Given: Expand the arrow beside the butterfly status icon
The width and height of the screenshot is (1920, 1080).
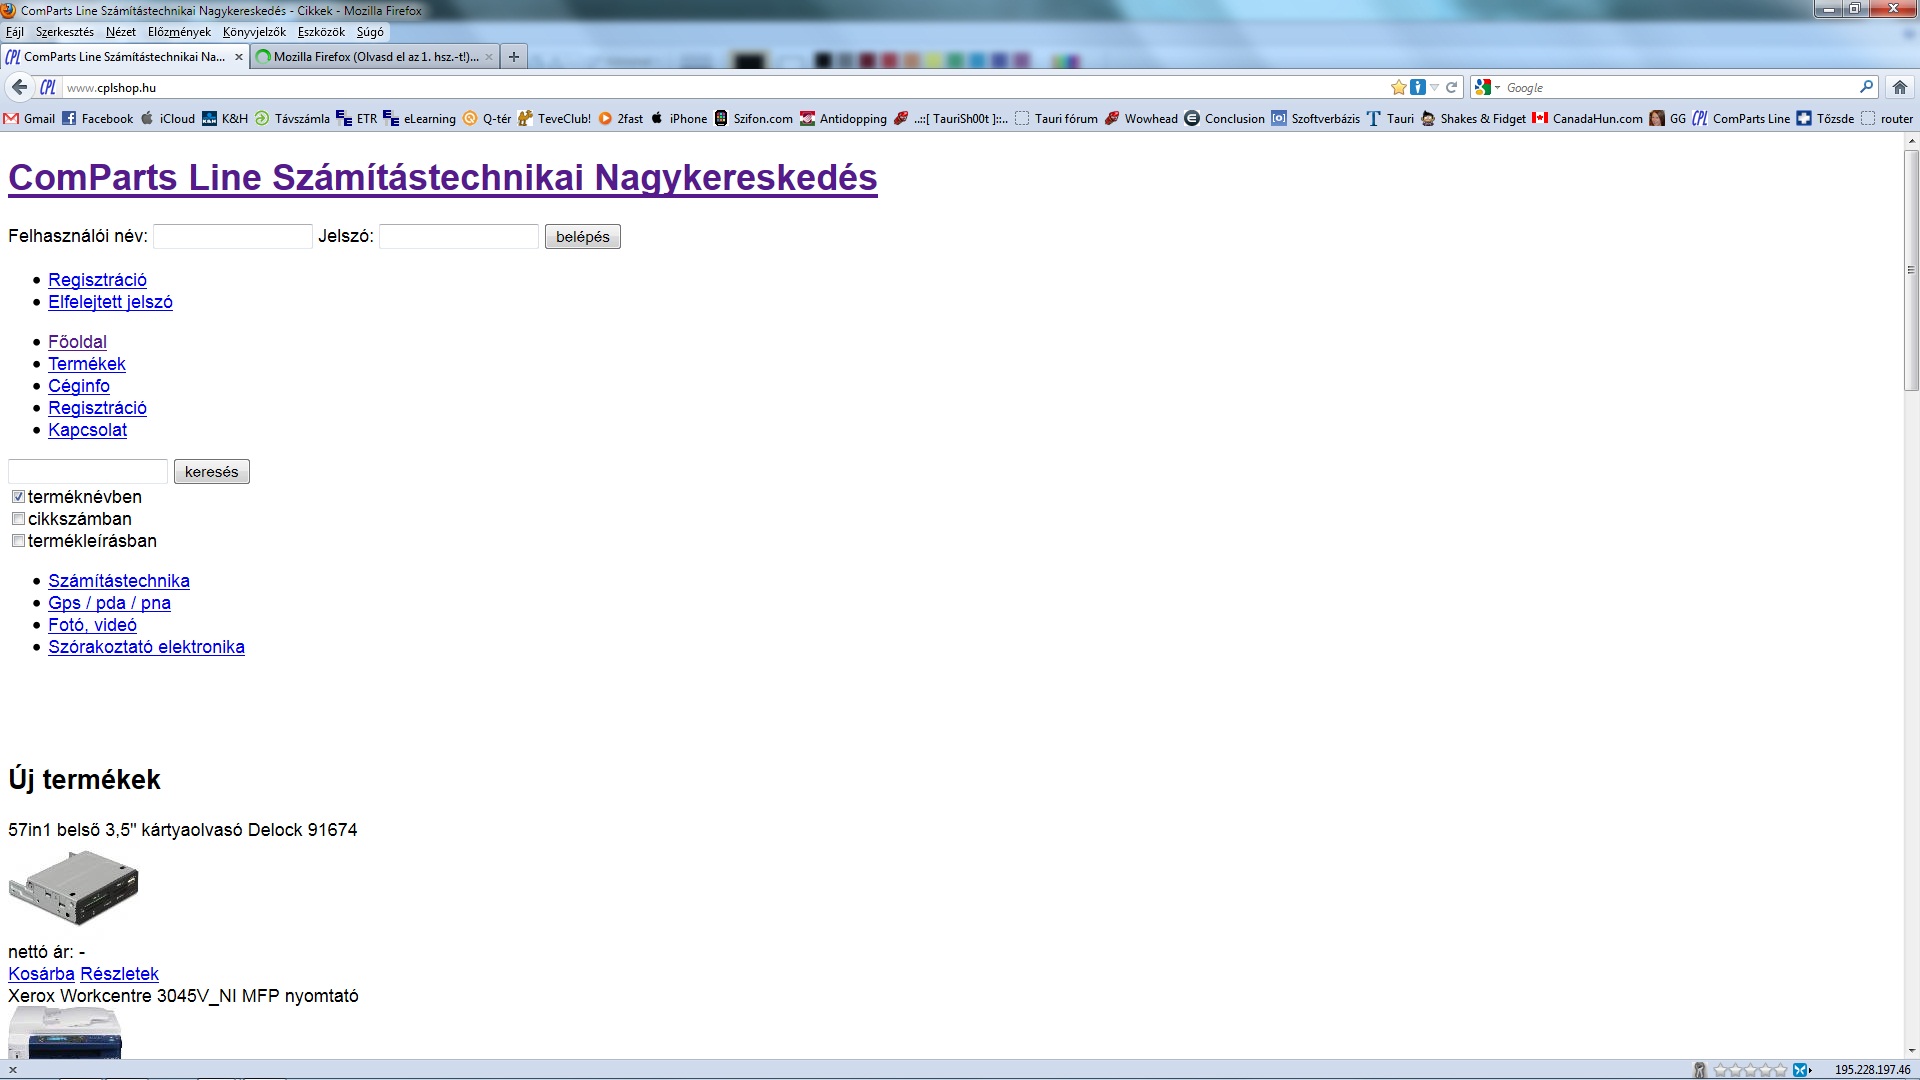Looking at the screenshot, I should point(1811,1070).
